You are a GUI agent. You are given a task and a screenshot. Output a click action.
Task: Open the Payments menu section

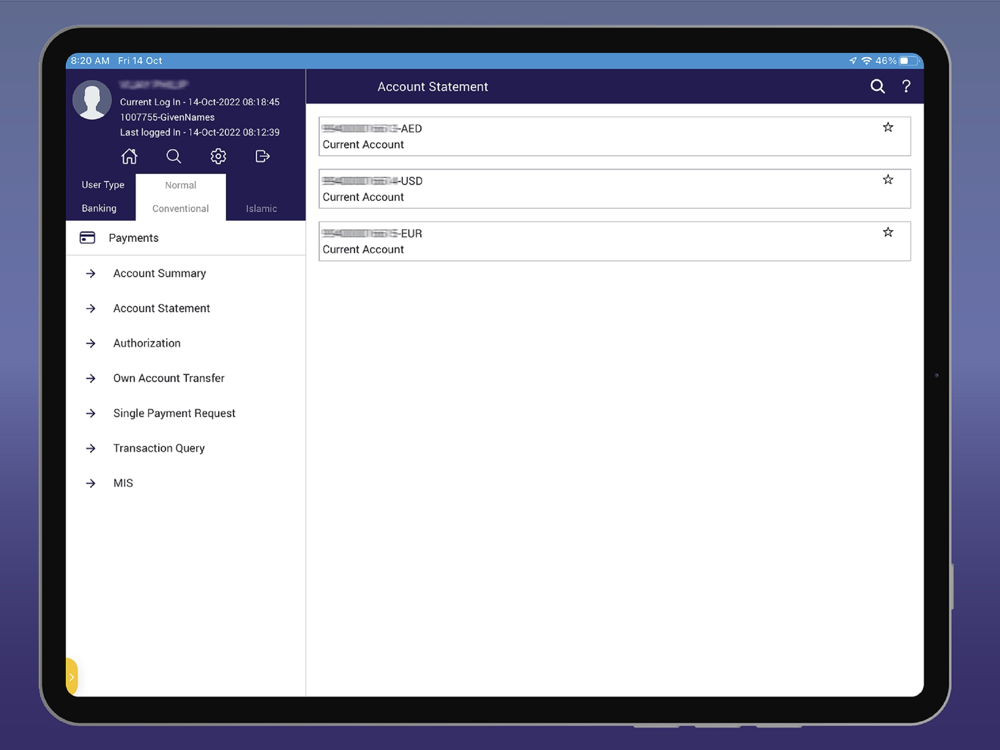pyautogui.click(x=186, y=238)
